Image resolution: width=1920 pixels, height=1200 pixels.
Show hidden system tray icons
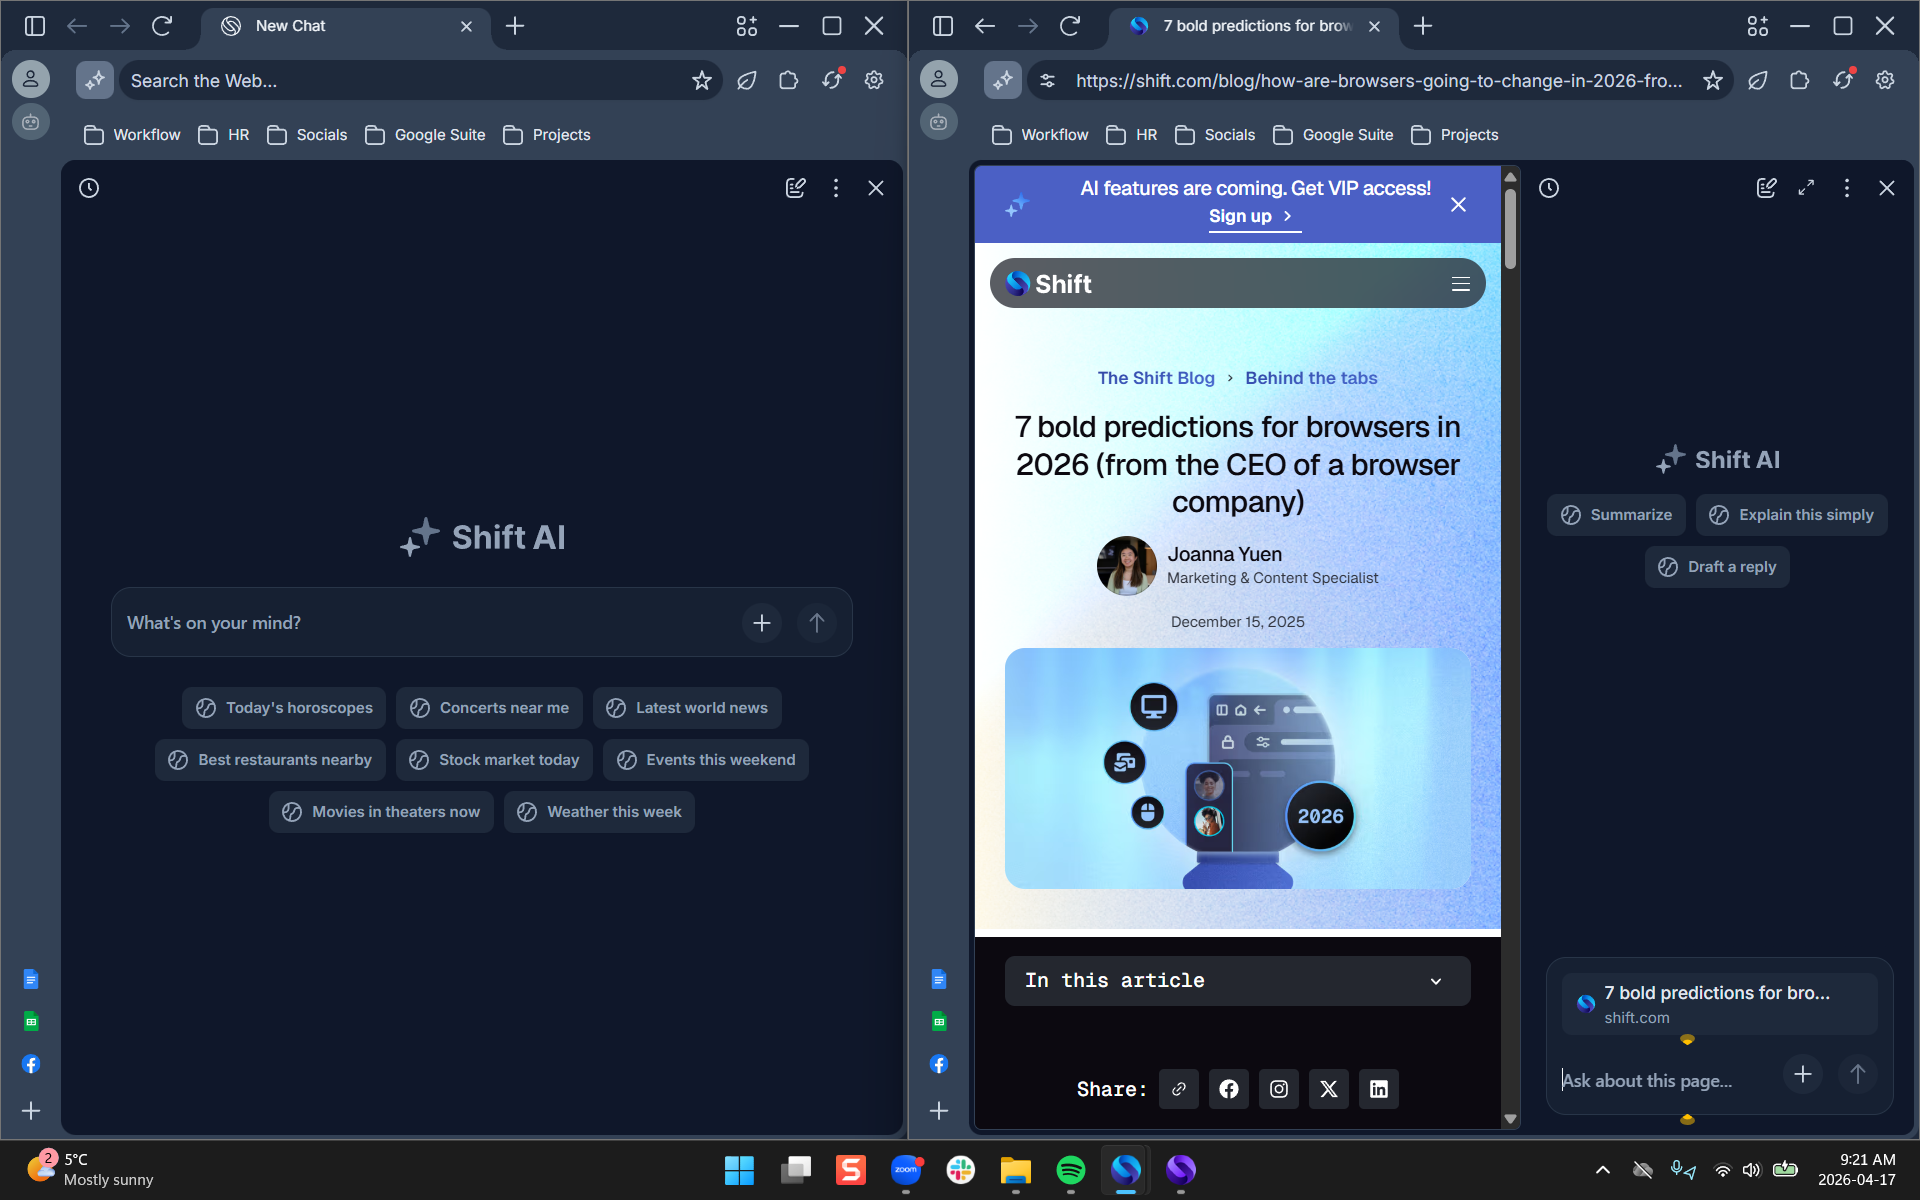point(1603,1170)
